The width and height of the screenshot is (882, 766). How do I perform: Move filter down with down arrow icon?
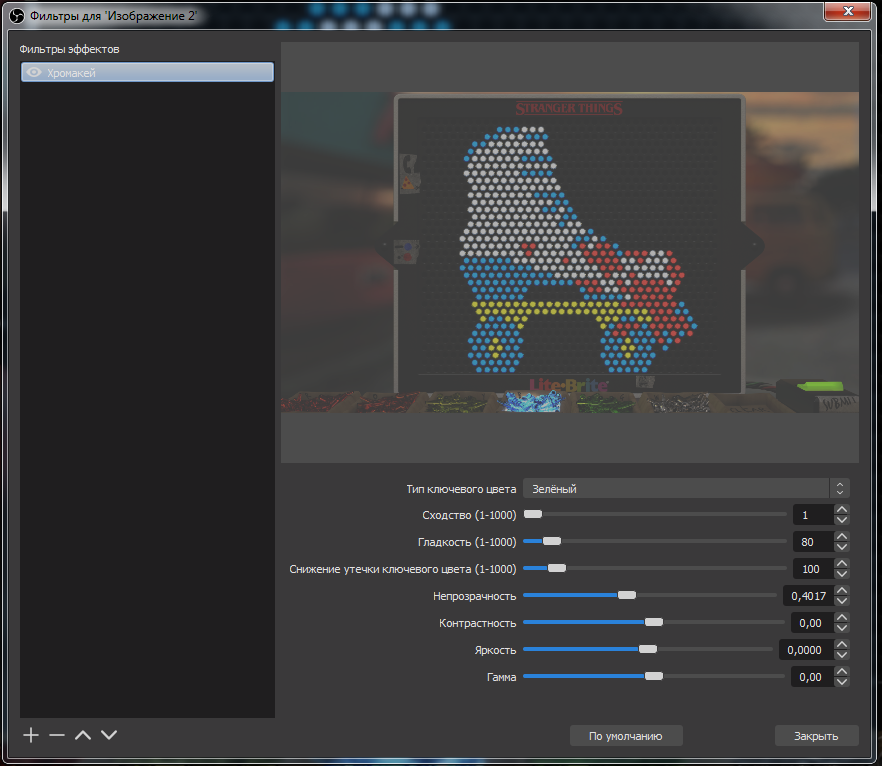[109, 735]
